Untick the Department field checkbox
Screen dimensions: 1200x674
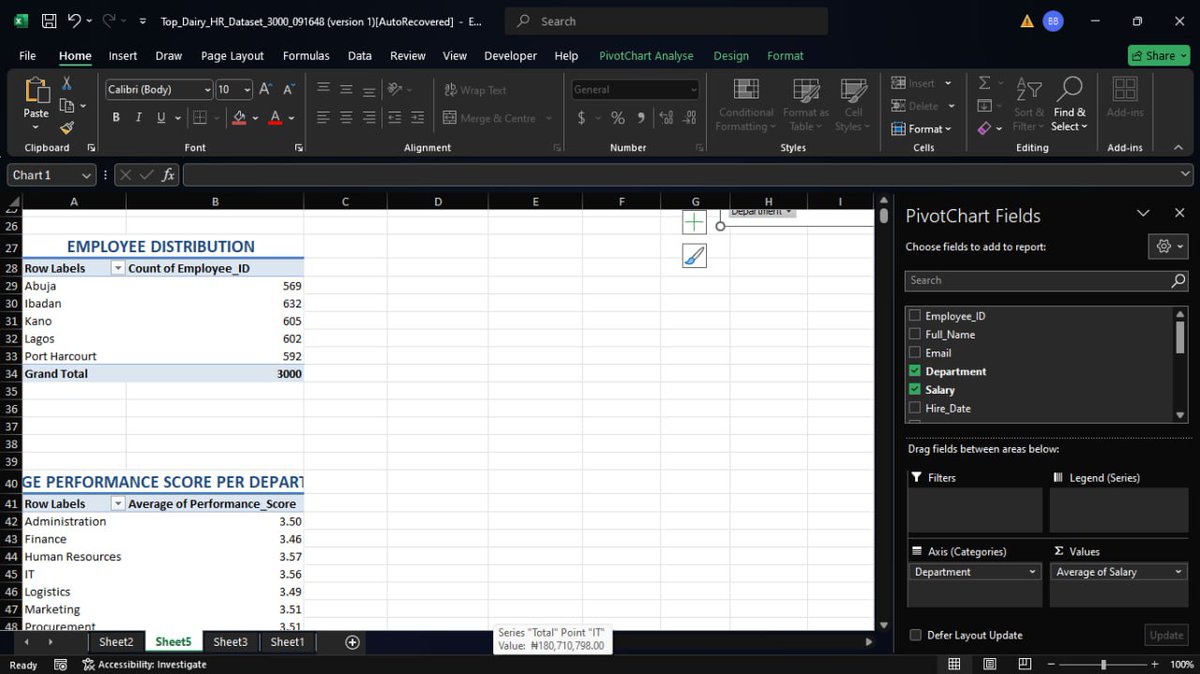point(915,371)
